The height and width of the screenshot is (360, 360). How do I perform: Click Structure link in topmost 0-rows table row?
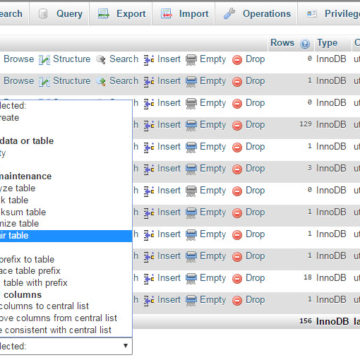(x=72, y=59)
